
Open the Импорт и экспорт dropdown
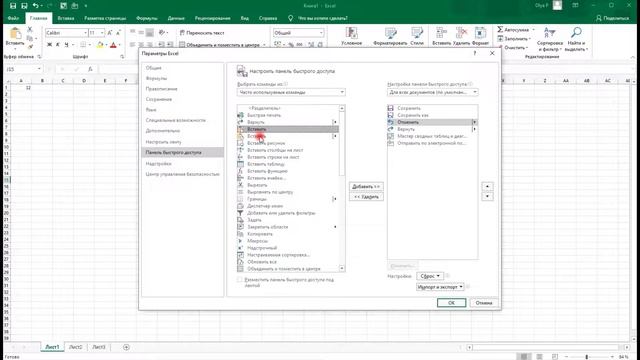pyautogui.click(x=440, y=287)
